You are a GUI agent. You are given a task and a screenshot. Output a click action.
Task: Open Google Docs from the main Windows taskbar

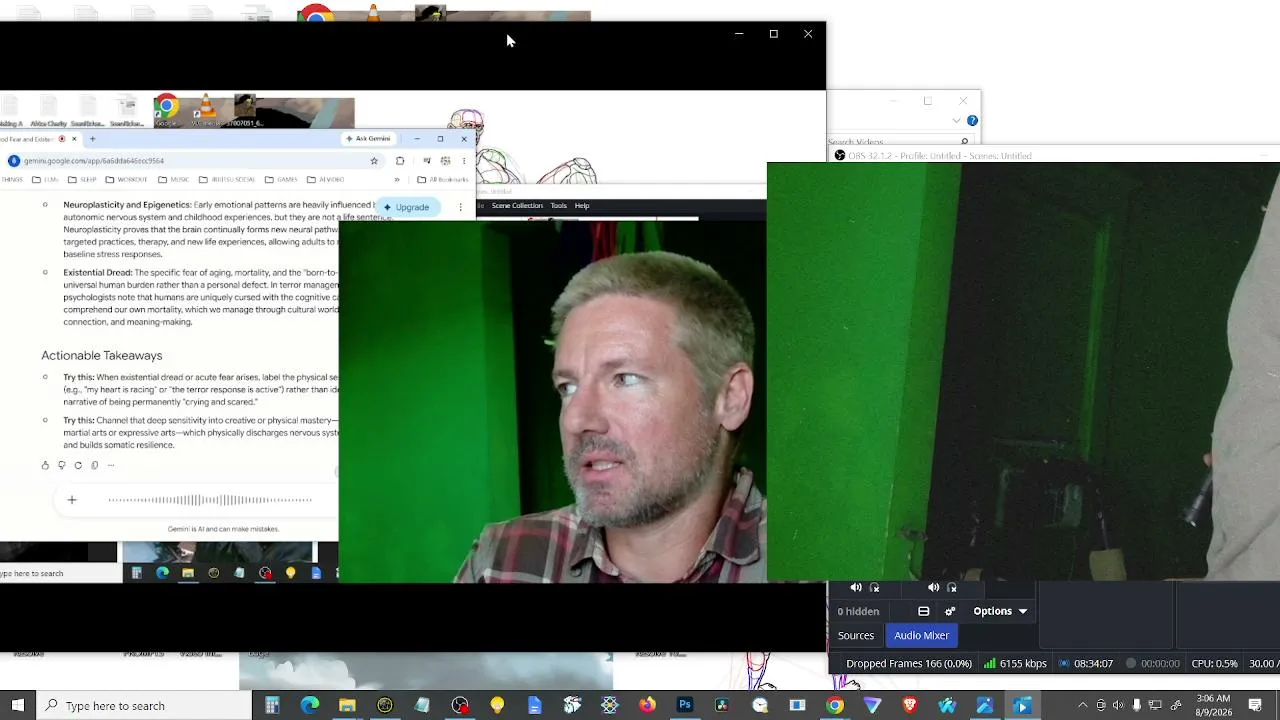pos(535,705)
